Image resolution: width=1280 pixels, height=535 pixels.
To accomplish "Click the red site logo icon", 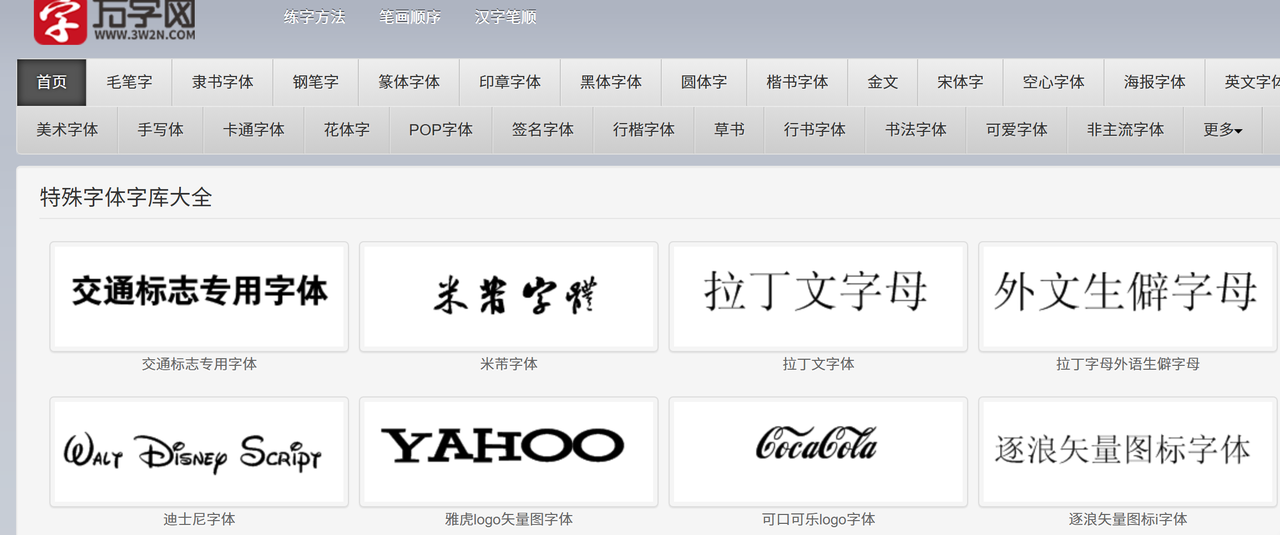I will (x=60, y=20).
